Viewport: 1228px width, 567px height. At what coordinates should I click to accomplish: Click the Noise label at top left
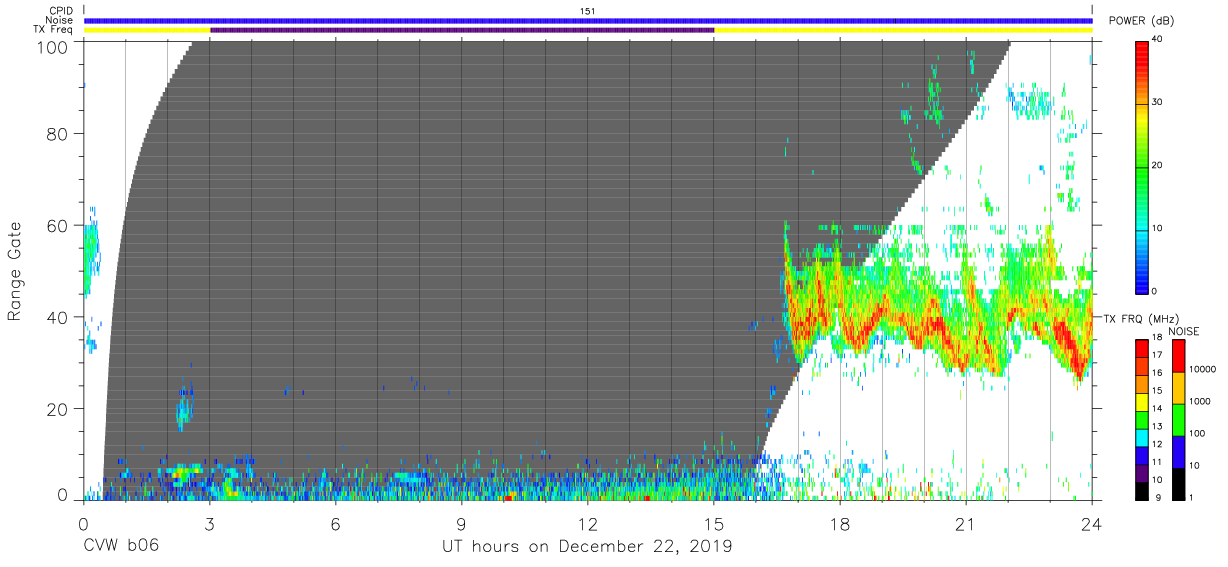(x=58, y=20)
